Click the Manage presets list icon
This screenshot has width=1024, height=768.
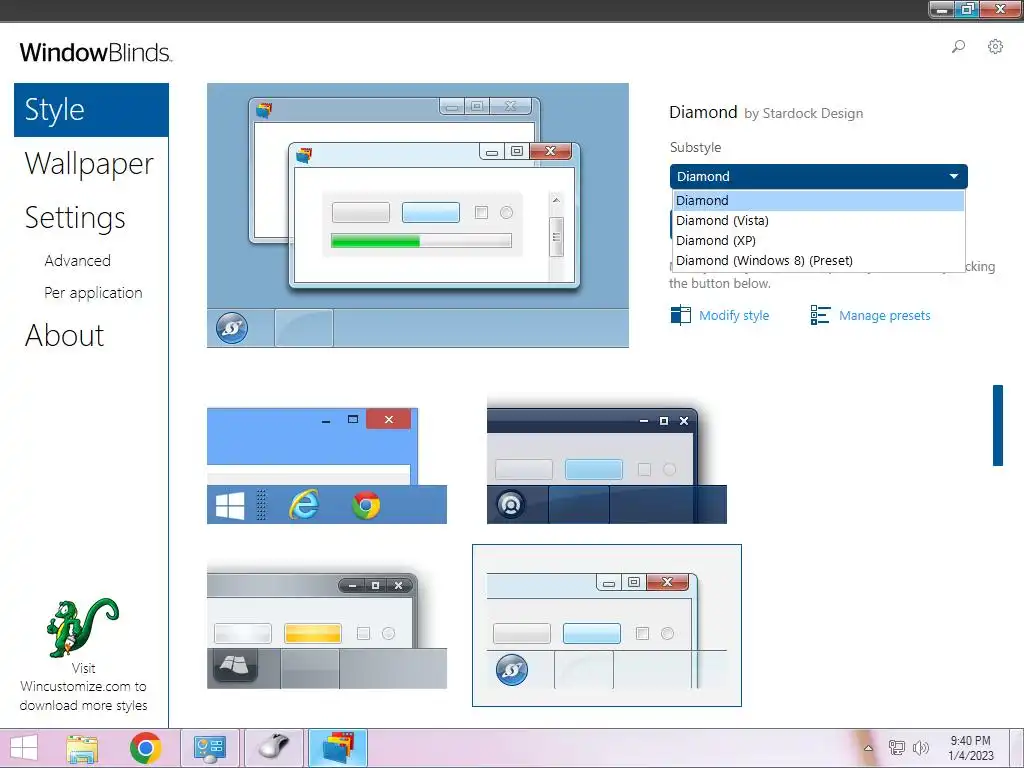click(x=820, y=315)
